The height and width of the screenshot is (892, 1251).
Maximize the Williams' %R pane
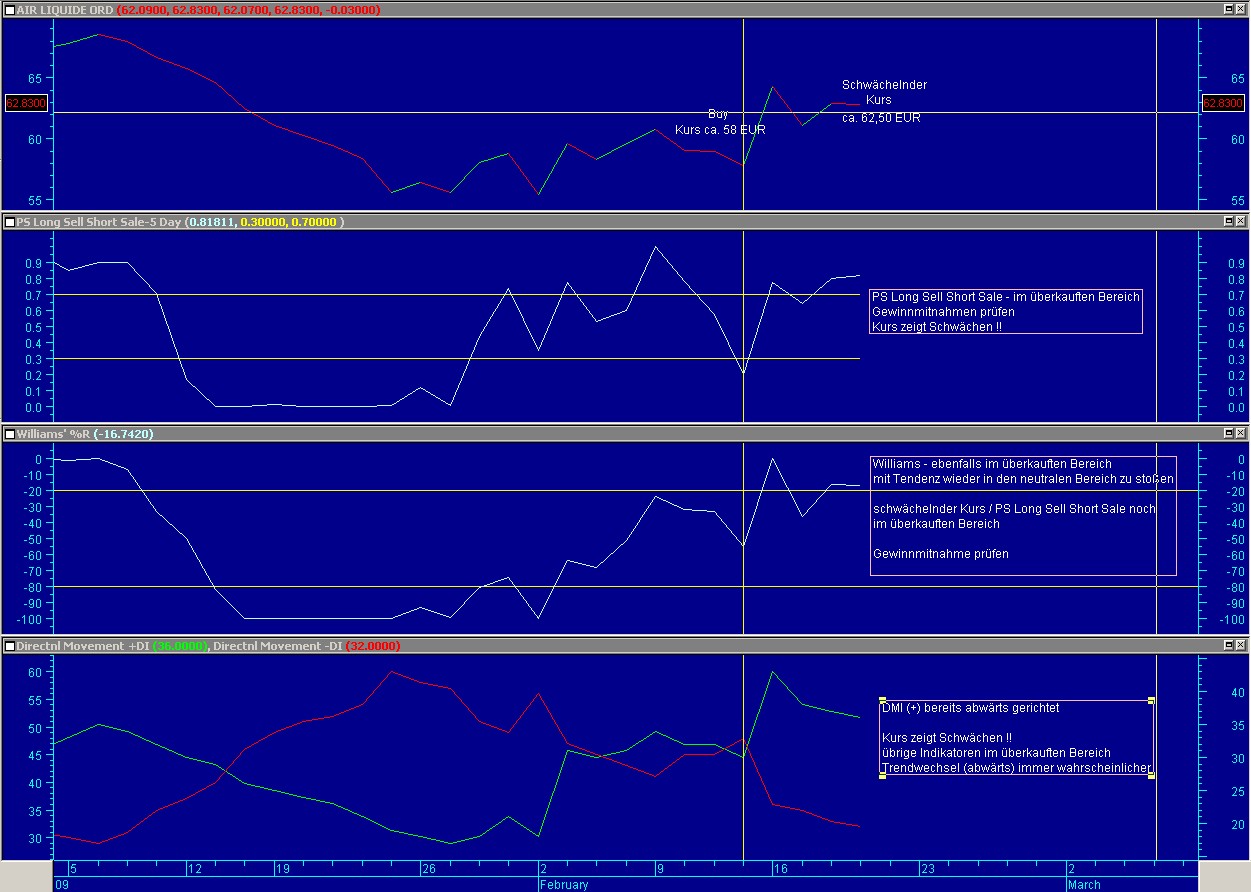click(x=1229, y=433)
